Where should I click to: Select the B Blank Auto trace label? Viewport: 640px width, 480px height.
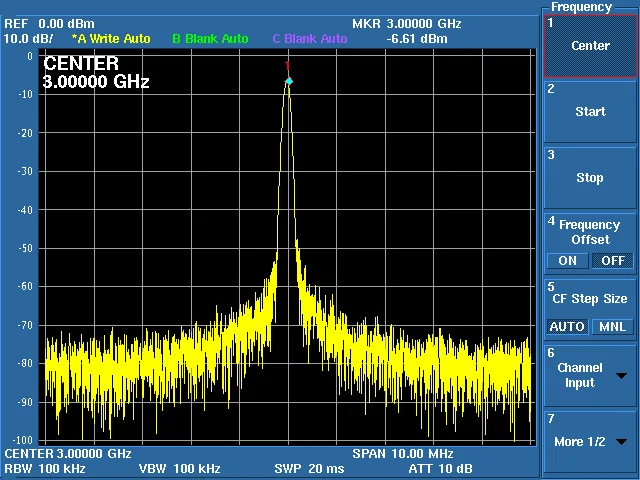click(x=210, y=39)
